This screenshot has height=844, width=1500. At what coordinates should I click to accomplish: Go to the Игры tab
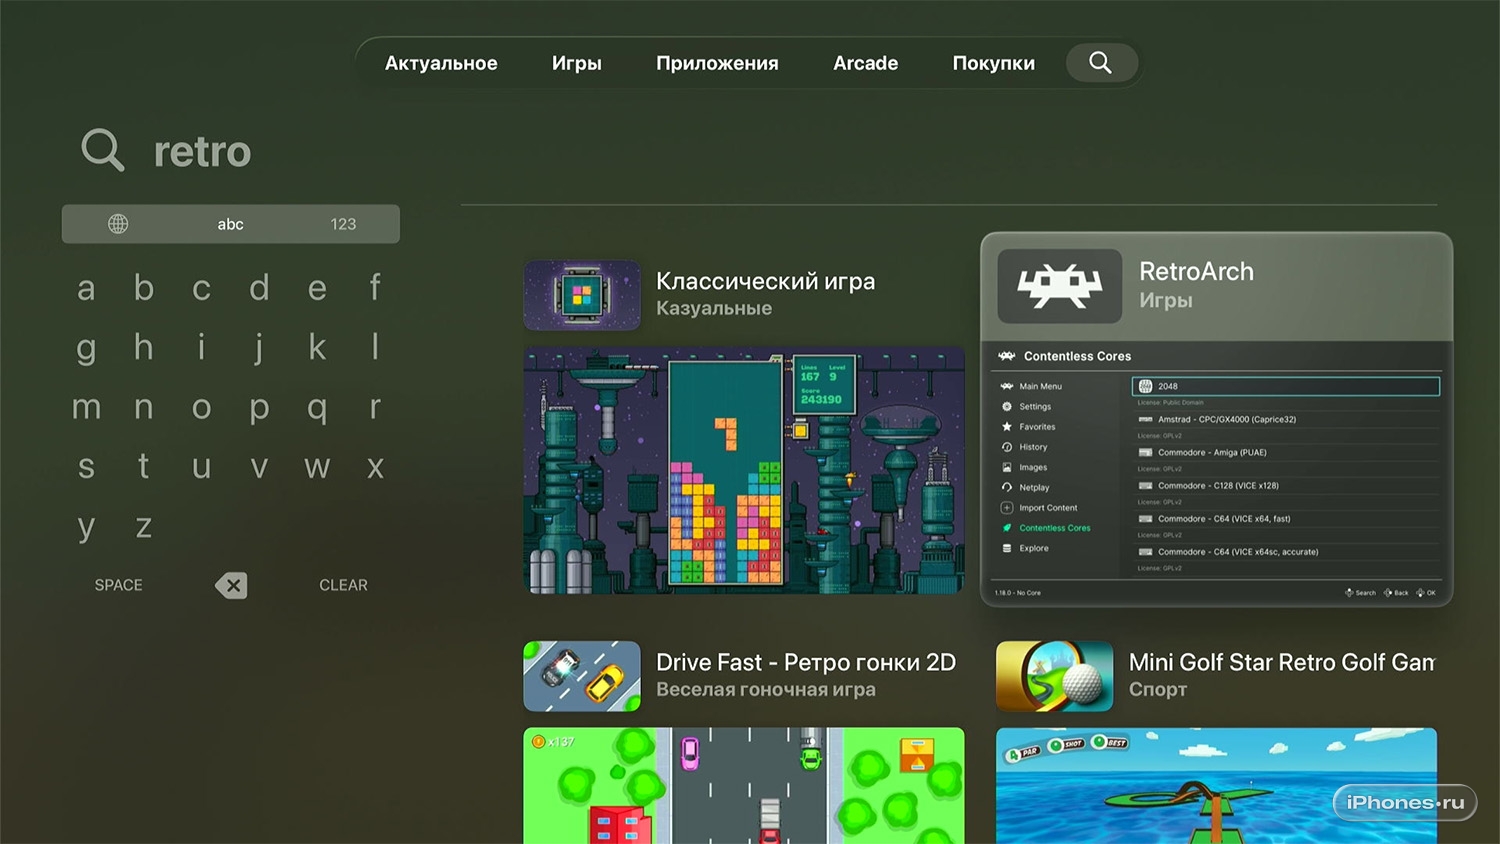coord(576,63)
